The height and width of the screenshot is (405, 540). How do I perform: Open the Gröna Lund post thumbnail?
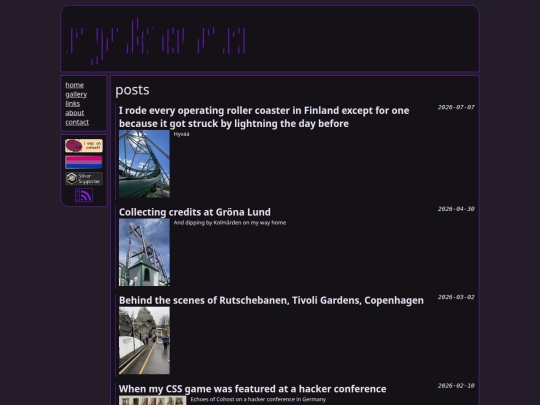click(144, 252)
